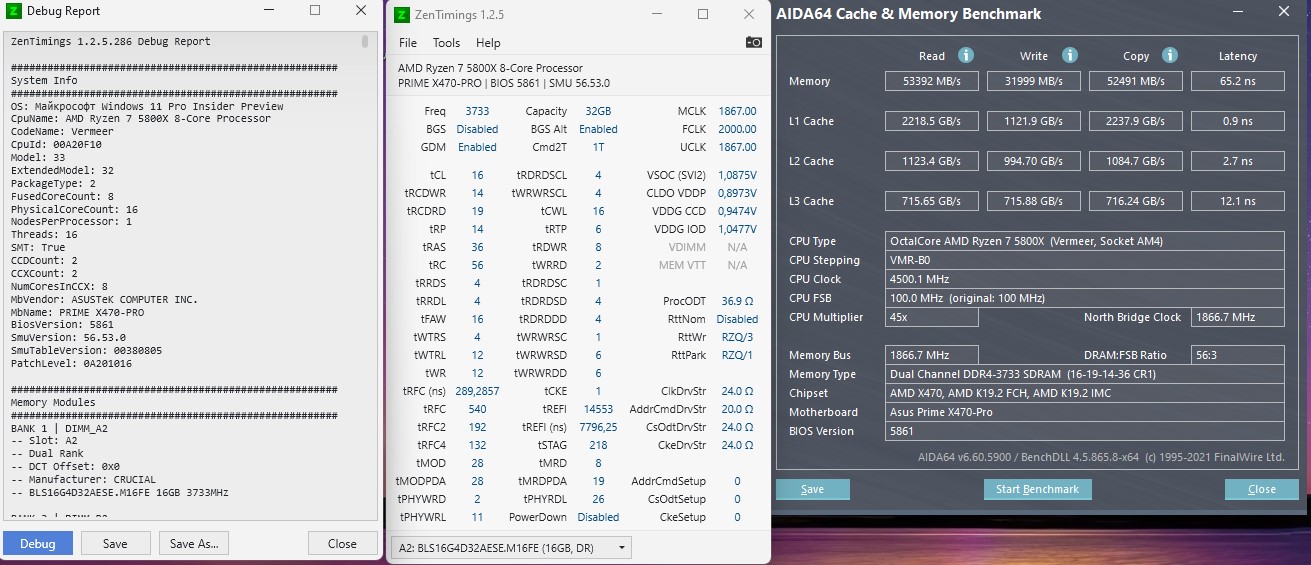Minimize the ZenTimings window
This screenshot has width=1311, height=565.
(657, 15)
